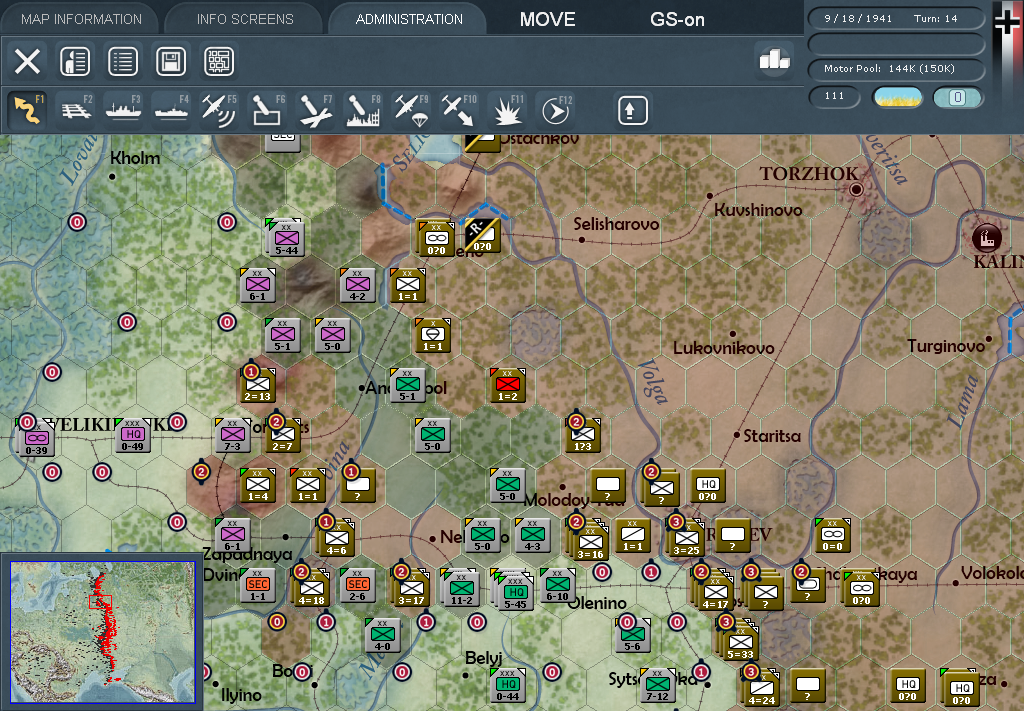The width and height of the screenshot is (1024, 711).
Task: Click the Motor Pool 144K (150K) readout
Action: pos(896,69)
